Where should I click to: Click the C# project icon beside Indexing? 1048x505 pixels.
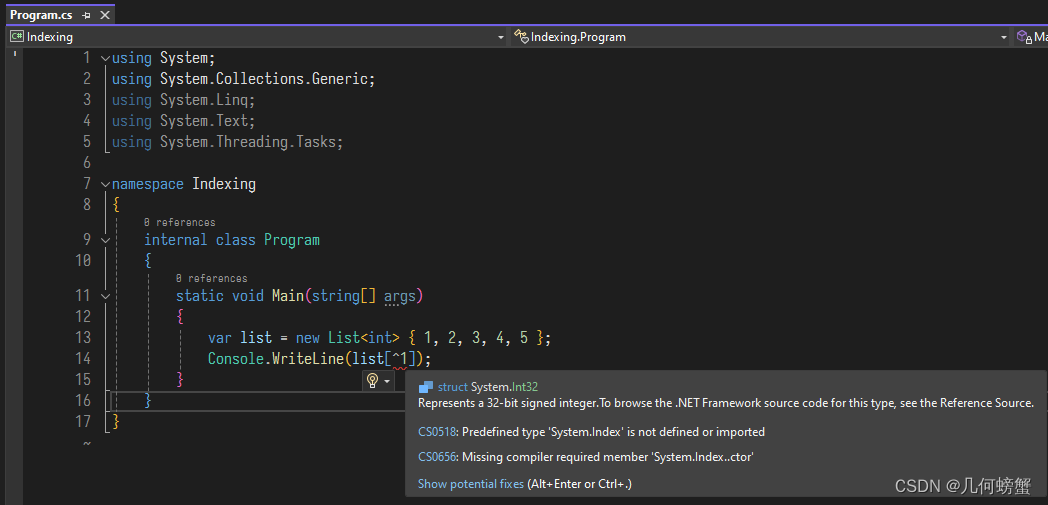click(x=17, y=37)
